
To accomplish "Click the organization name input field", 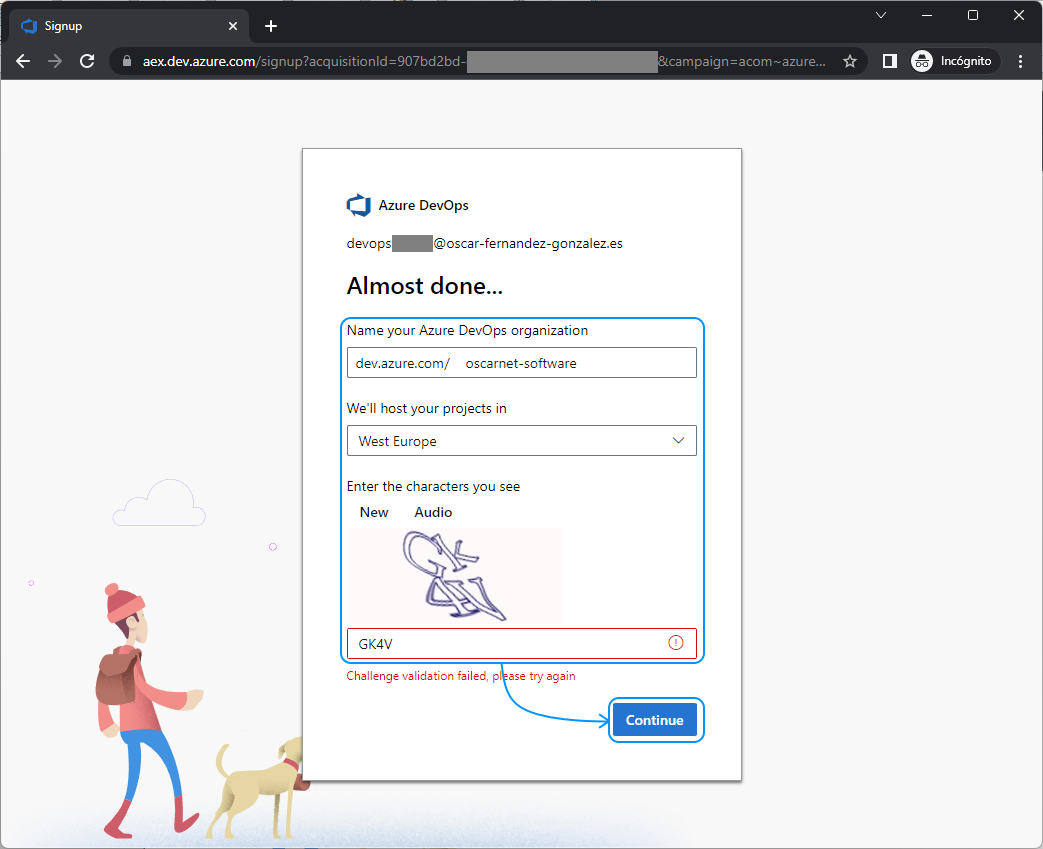I will tap(522, 363).
